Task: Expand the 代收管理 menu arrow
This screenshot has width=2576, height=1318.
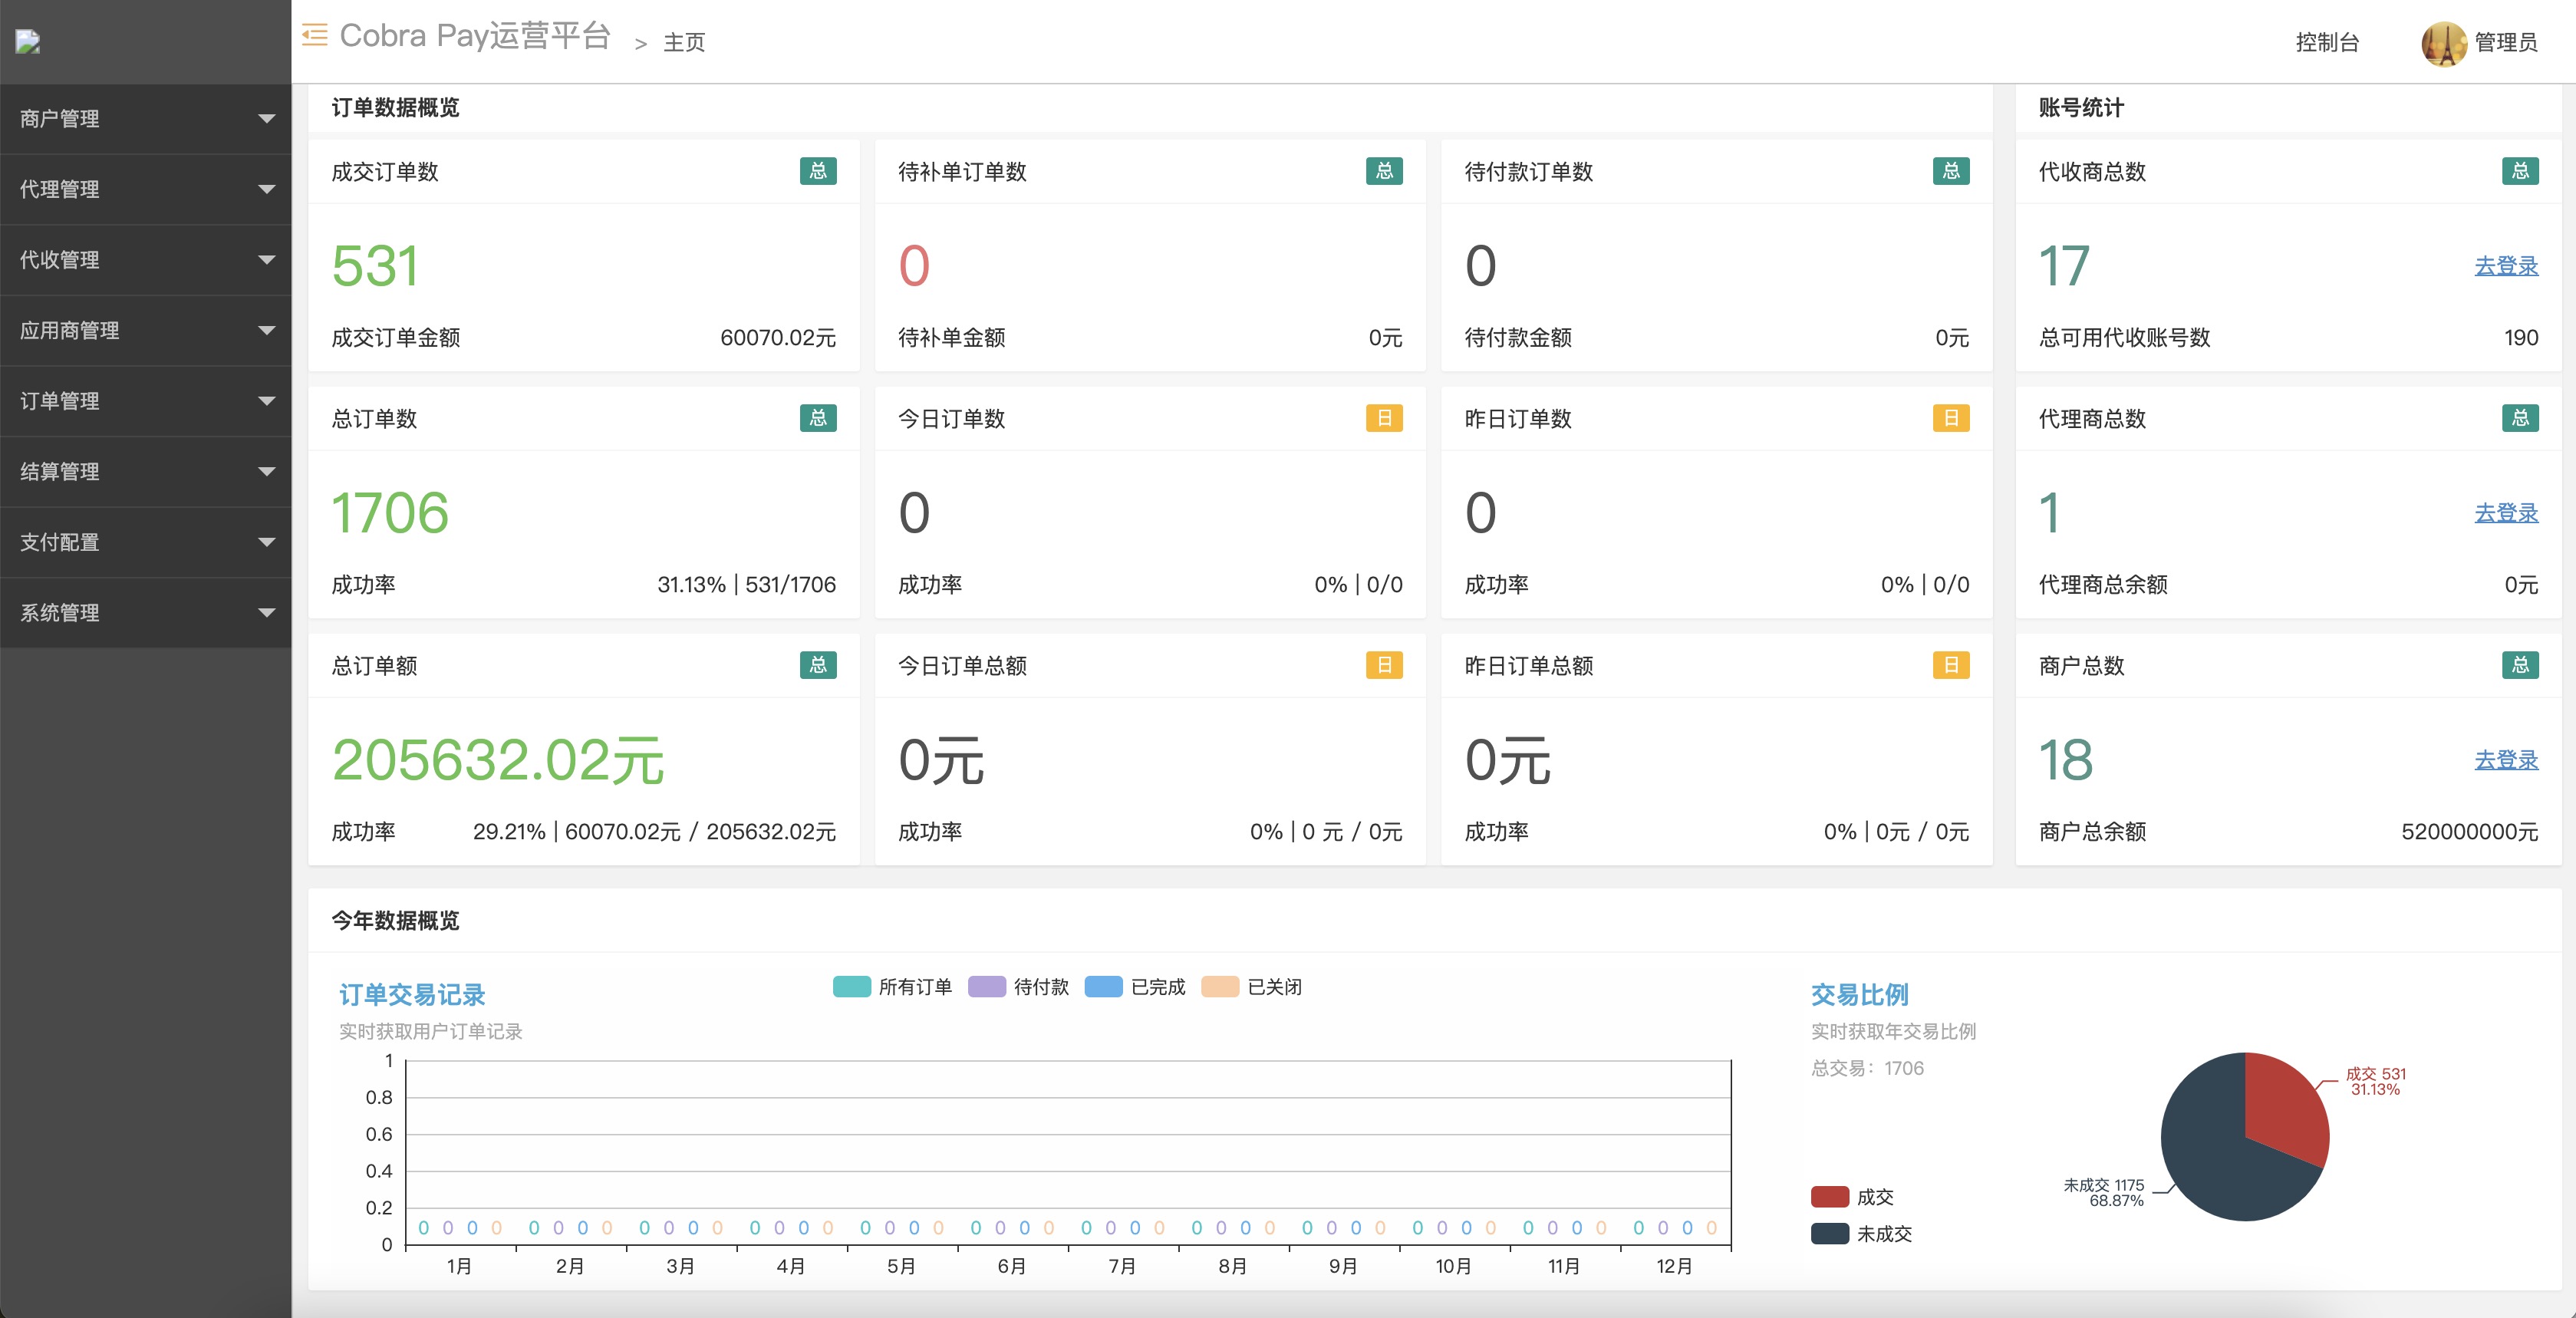Action: click(x=266, y=260)
